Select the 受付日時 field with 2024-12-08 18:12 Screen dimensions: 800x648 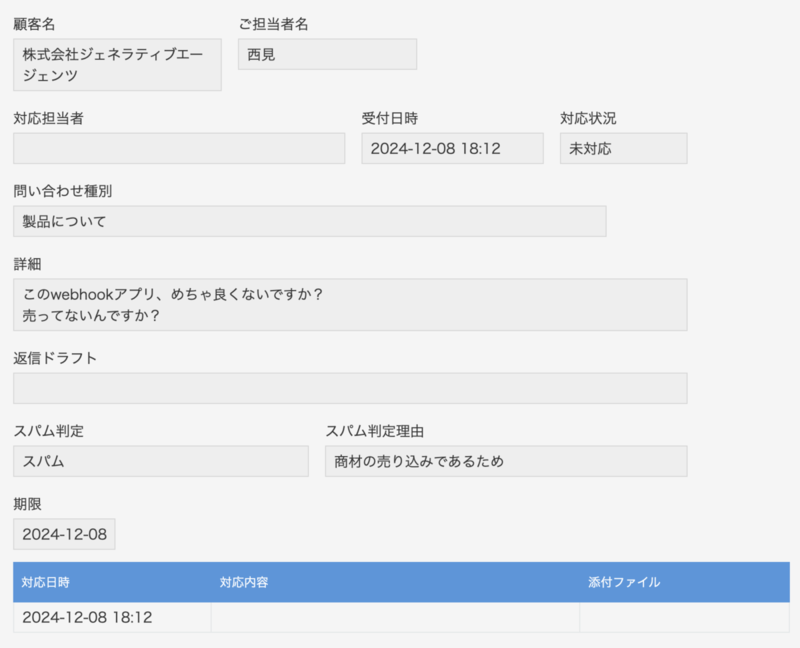453,148
